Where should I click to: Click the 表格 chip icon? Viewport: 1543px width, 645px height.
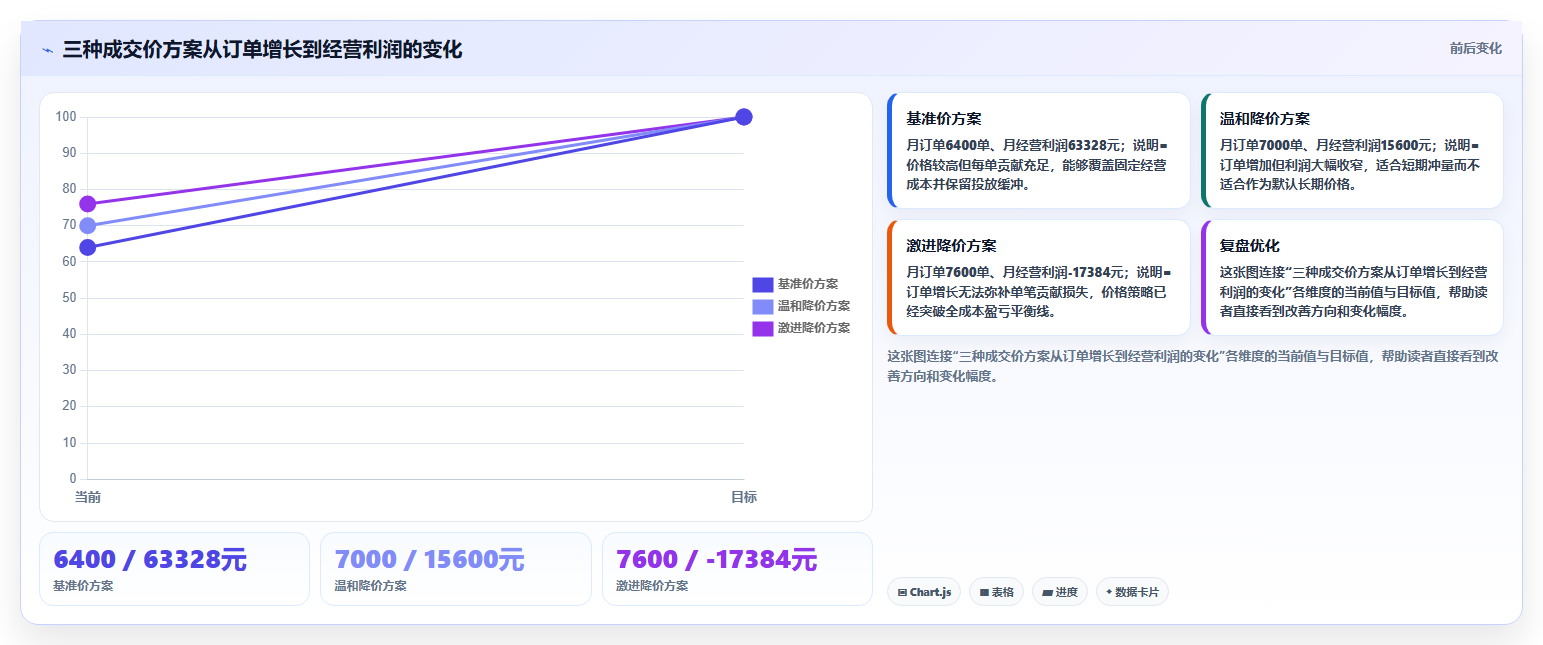pyautogui.click(x=984, y=592)
